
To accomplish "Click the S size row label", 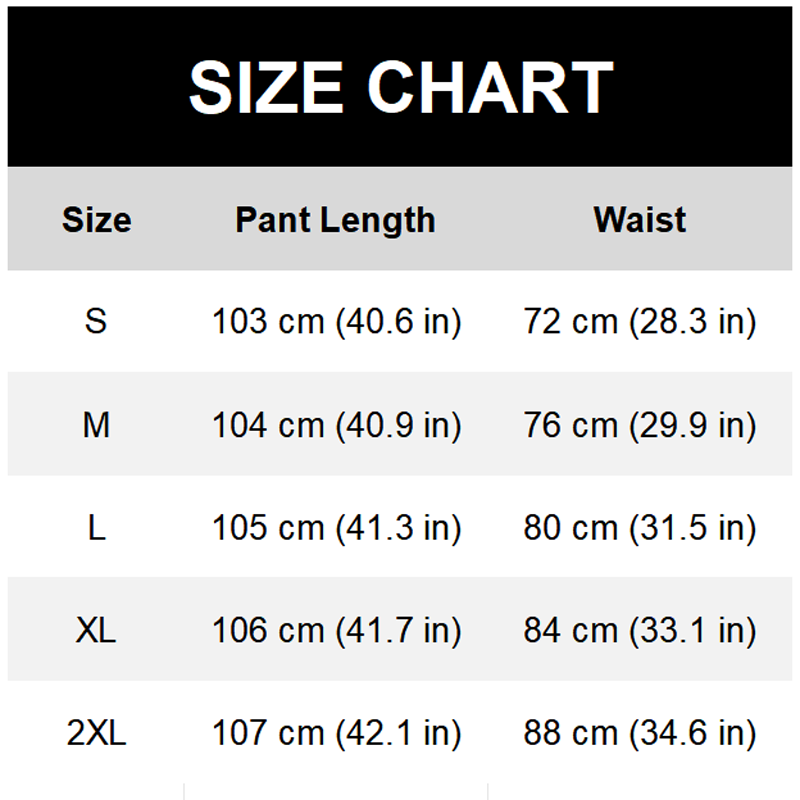I will click(96, 322).
